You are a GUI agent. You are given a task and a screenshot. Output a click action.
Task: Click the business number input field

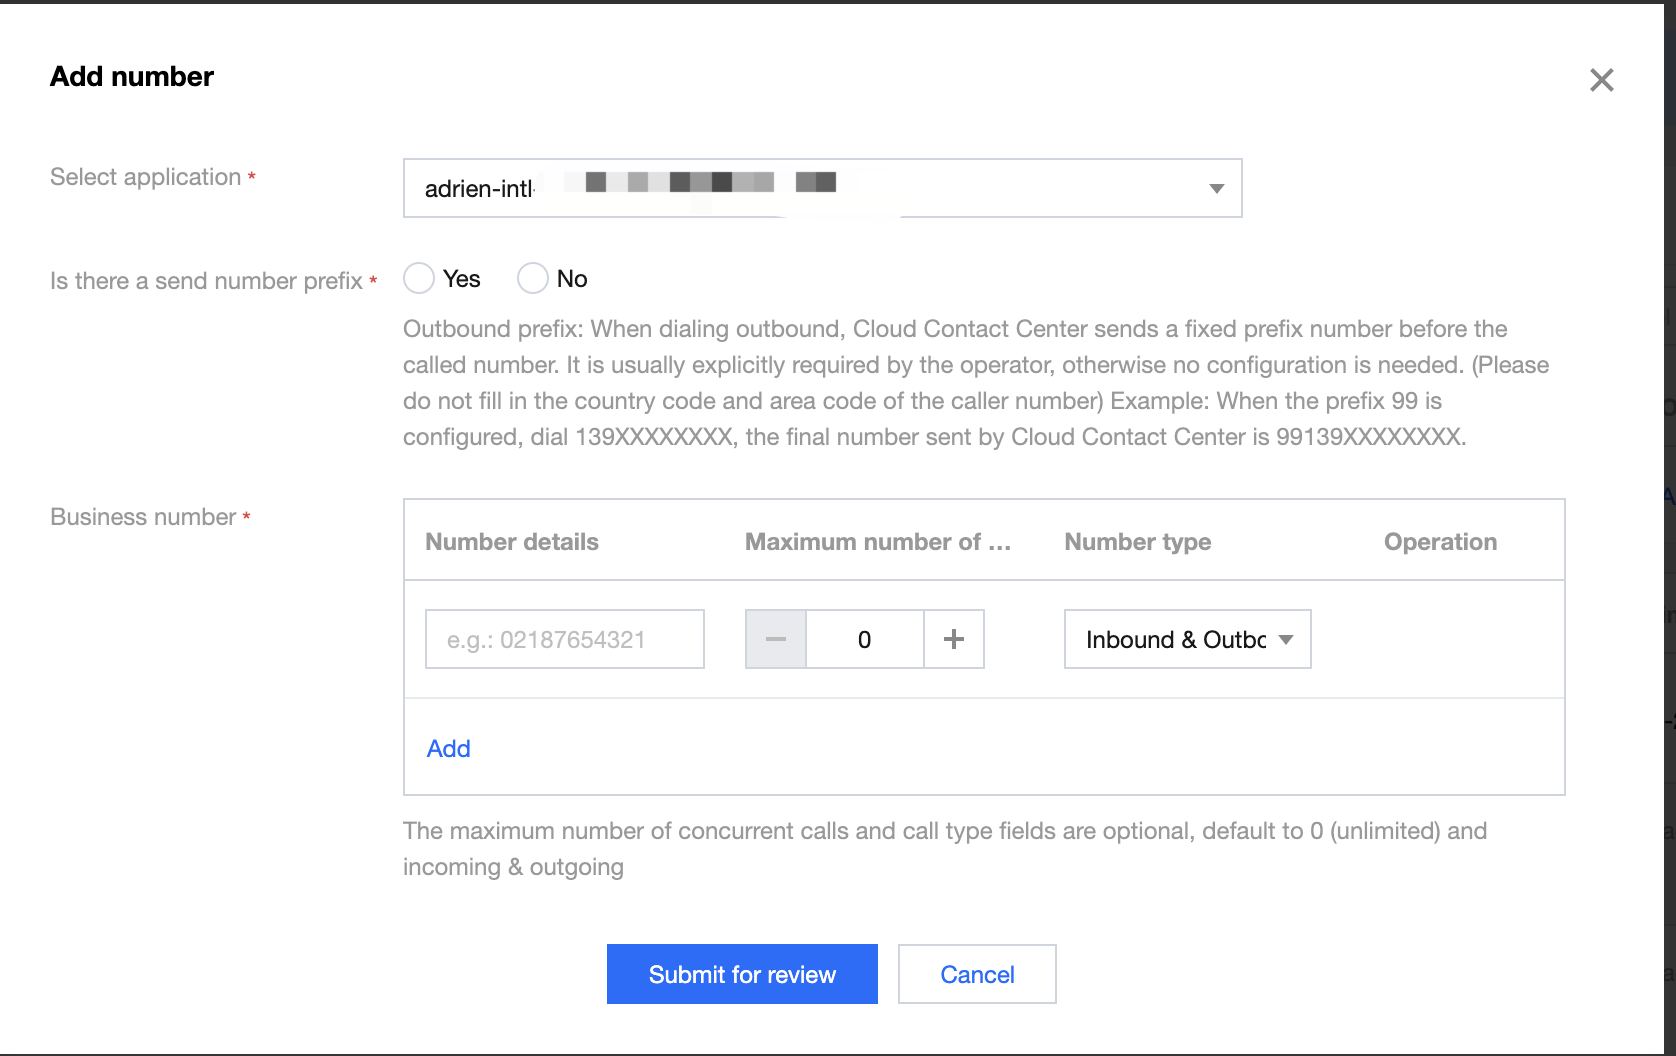pyautogui.click(x=564, y=639)
